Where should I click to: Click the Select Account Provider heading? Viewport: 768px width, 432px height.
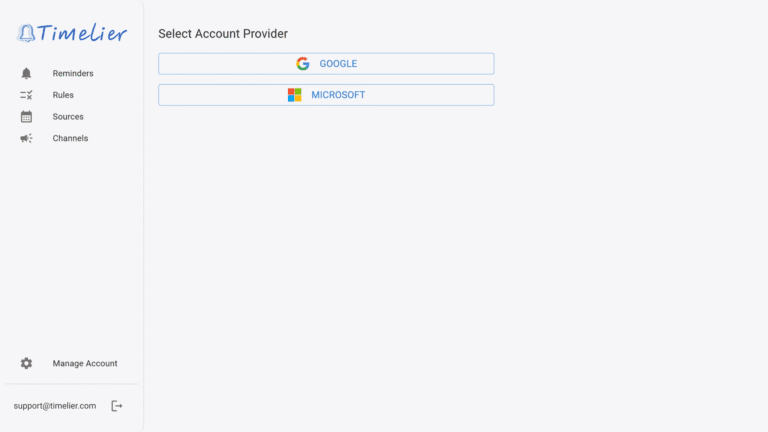(223, 34)
